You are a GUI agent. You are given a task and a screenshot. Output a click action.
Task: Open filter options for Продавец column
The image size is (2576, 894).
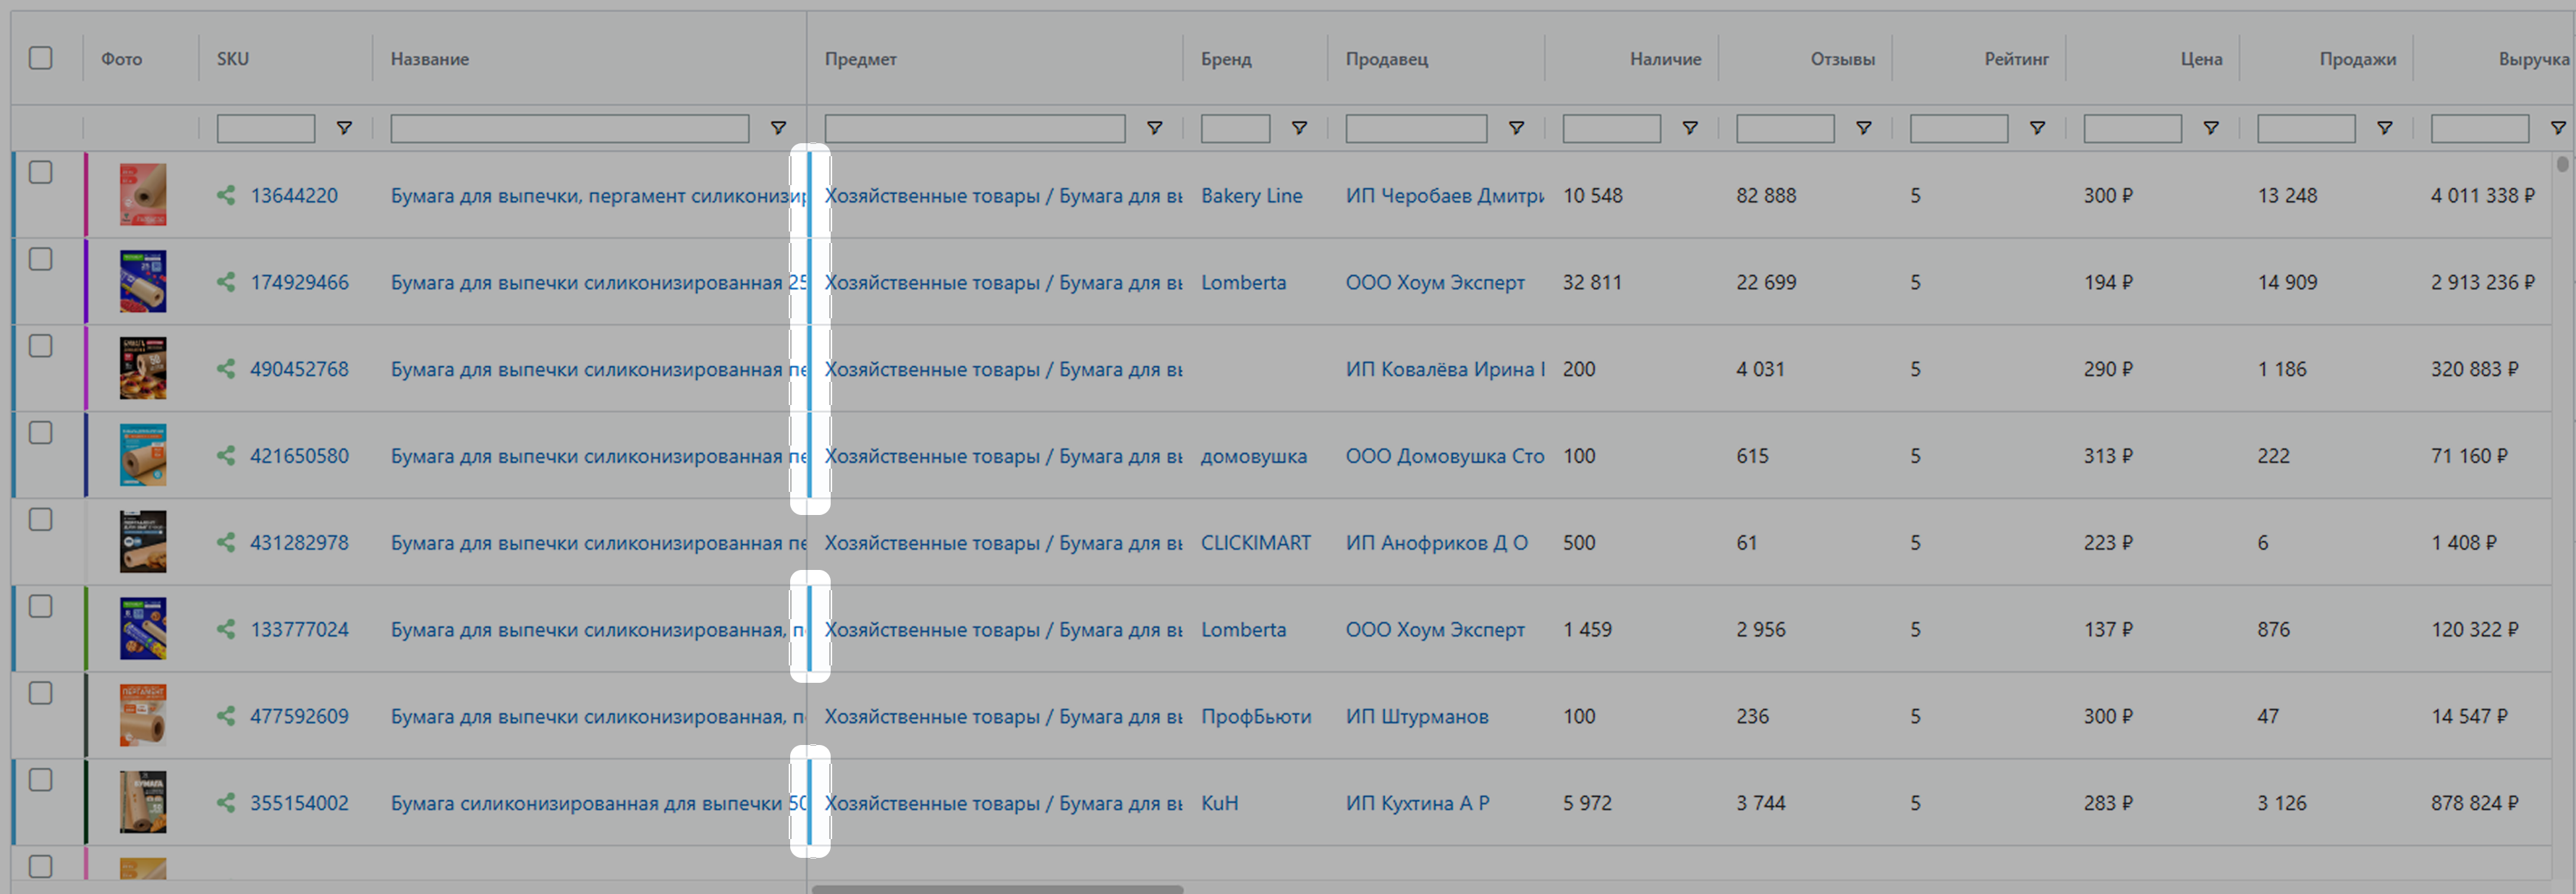click(x=1515, y=128)
